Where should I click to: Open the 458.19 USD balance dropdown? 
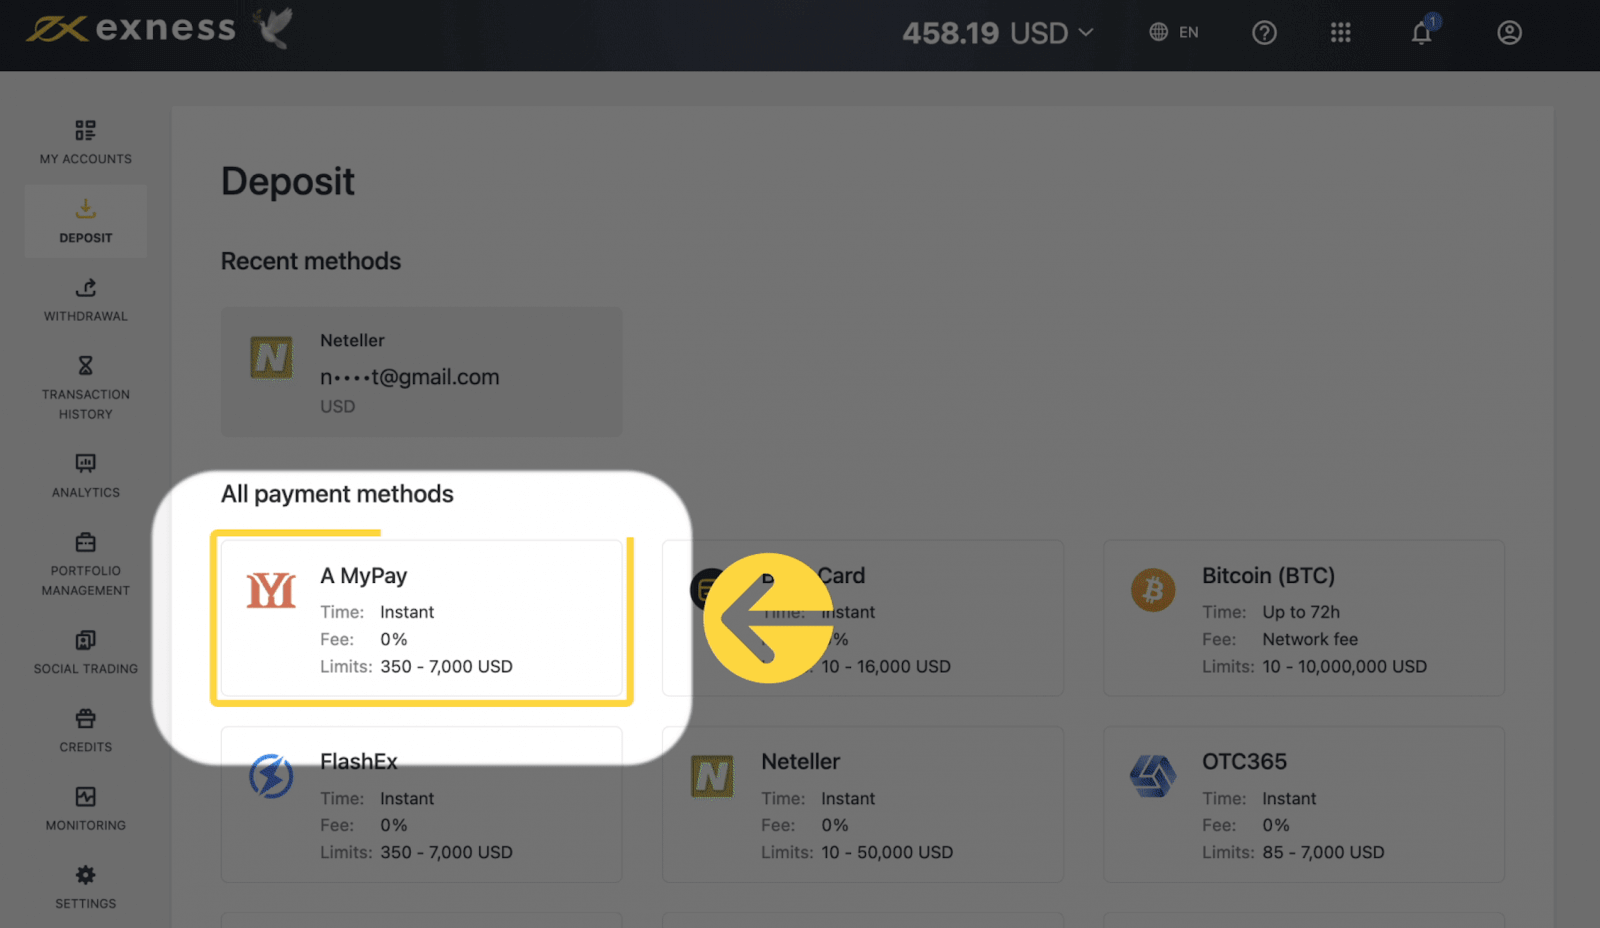pyautogui.click(x=997, y=33)
